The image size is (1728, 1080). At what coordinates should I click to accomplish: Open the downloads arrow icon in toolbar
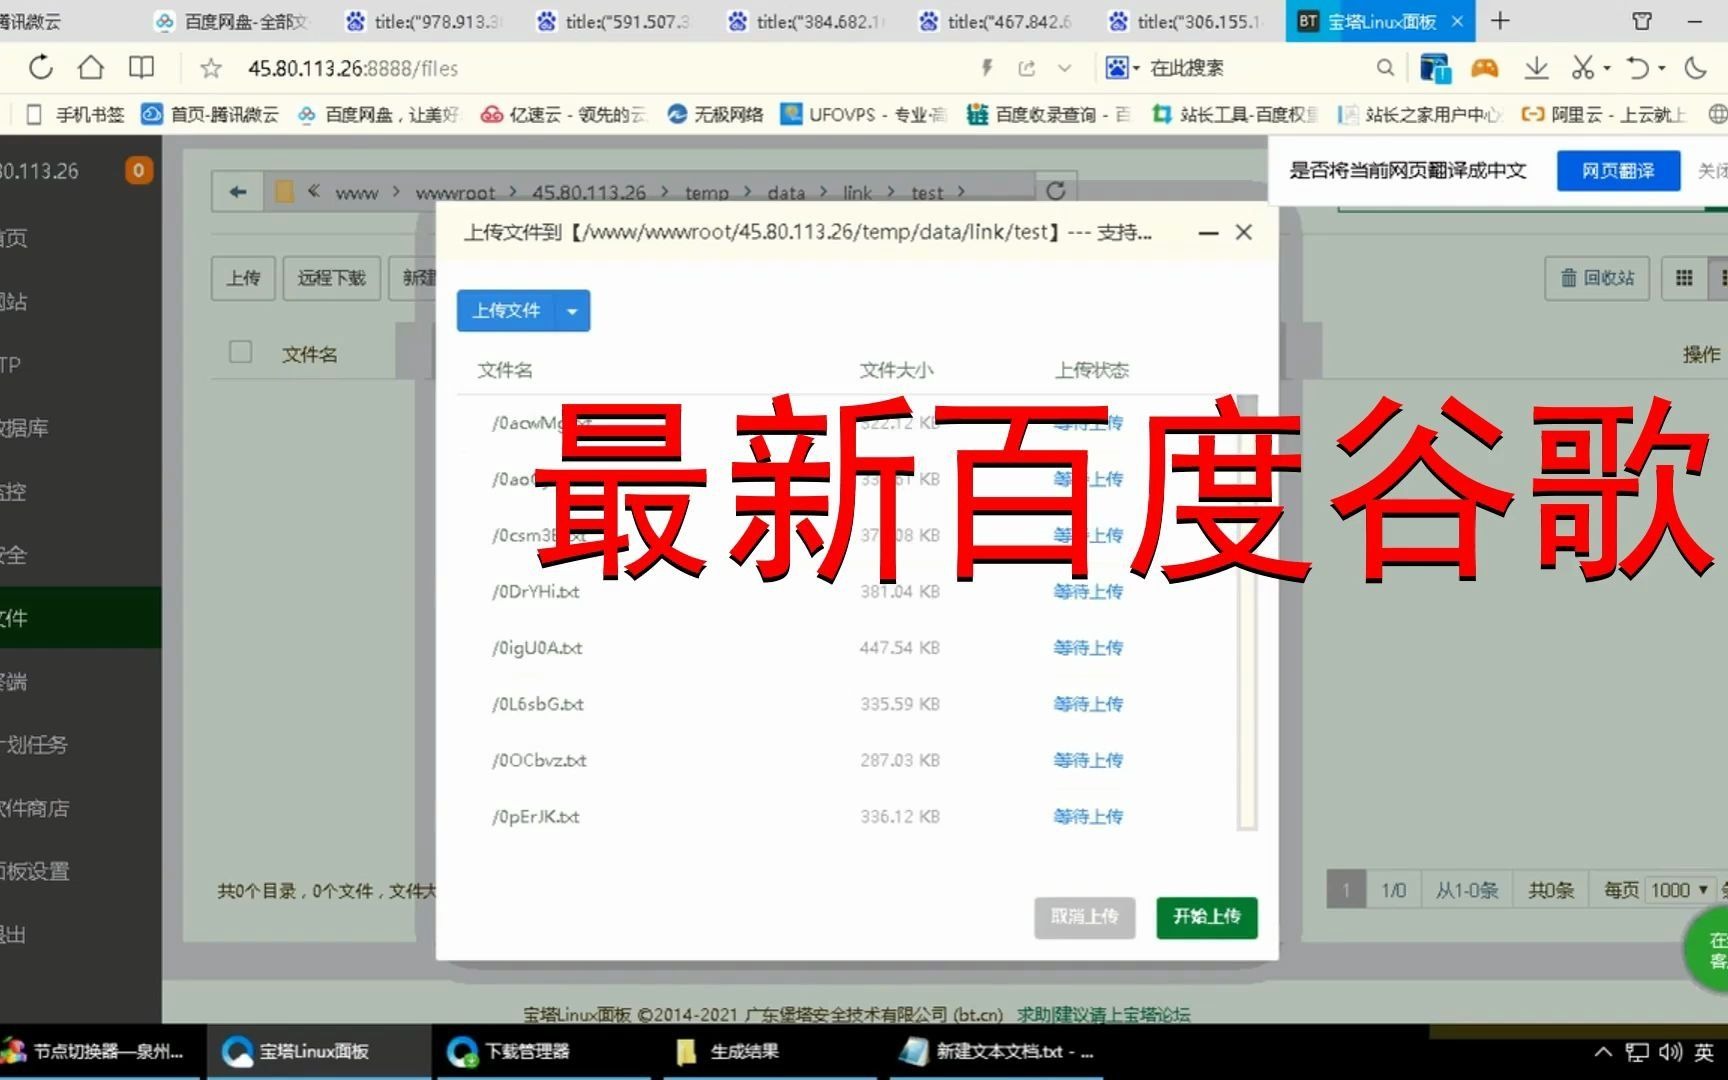click(x=1536, y=68)
